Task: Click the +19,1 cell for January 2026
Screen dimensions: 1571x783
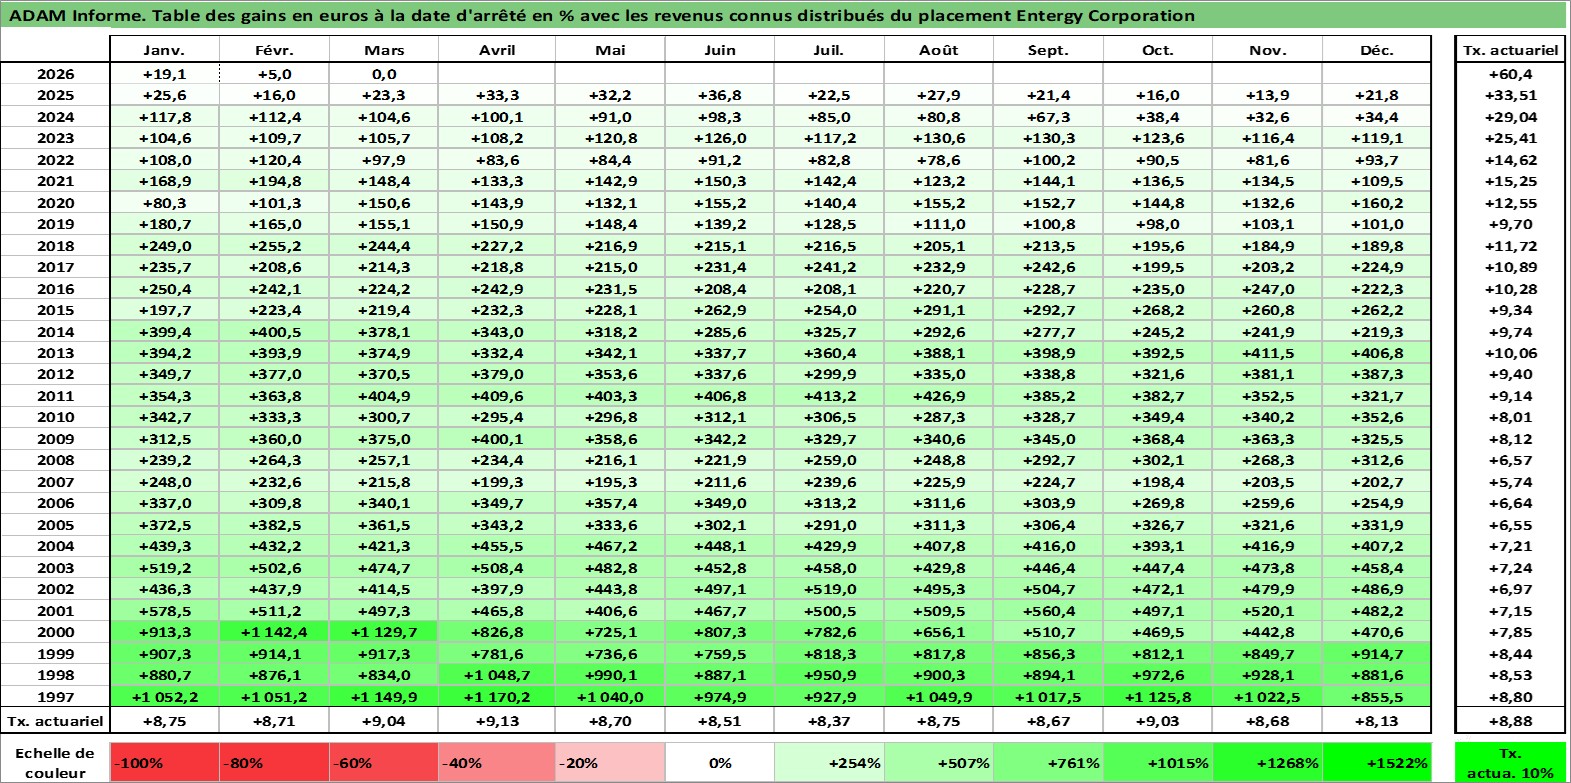Action: tap(164, 74)
